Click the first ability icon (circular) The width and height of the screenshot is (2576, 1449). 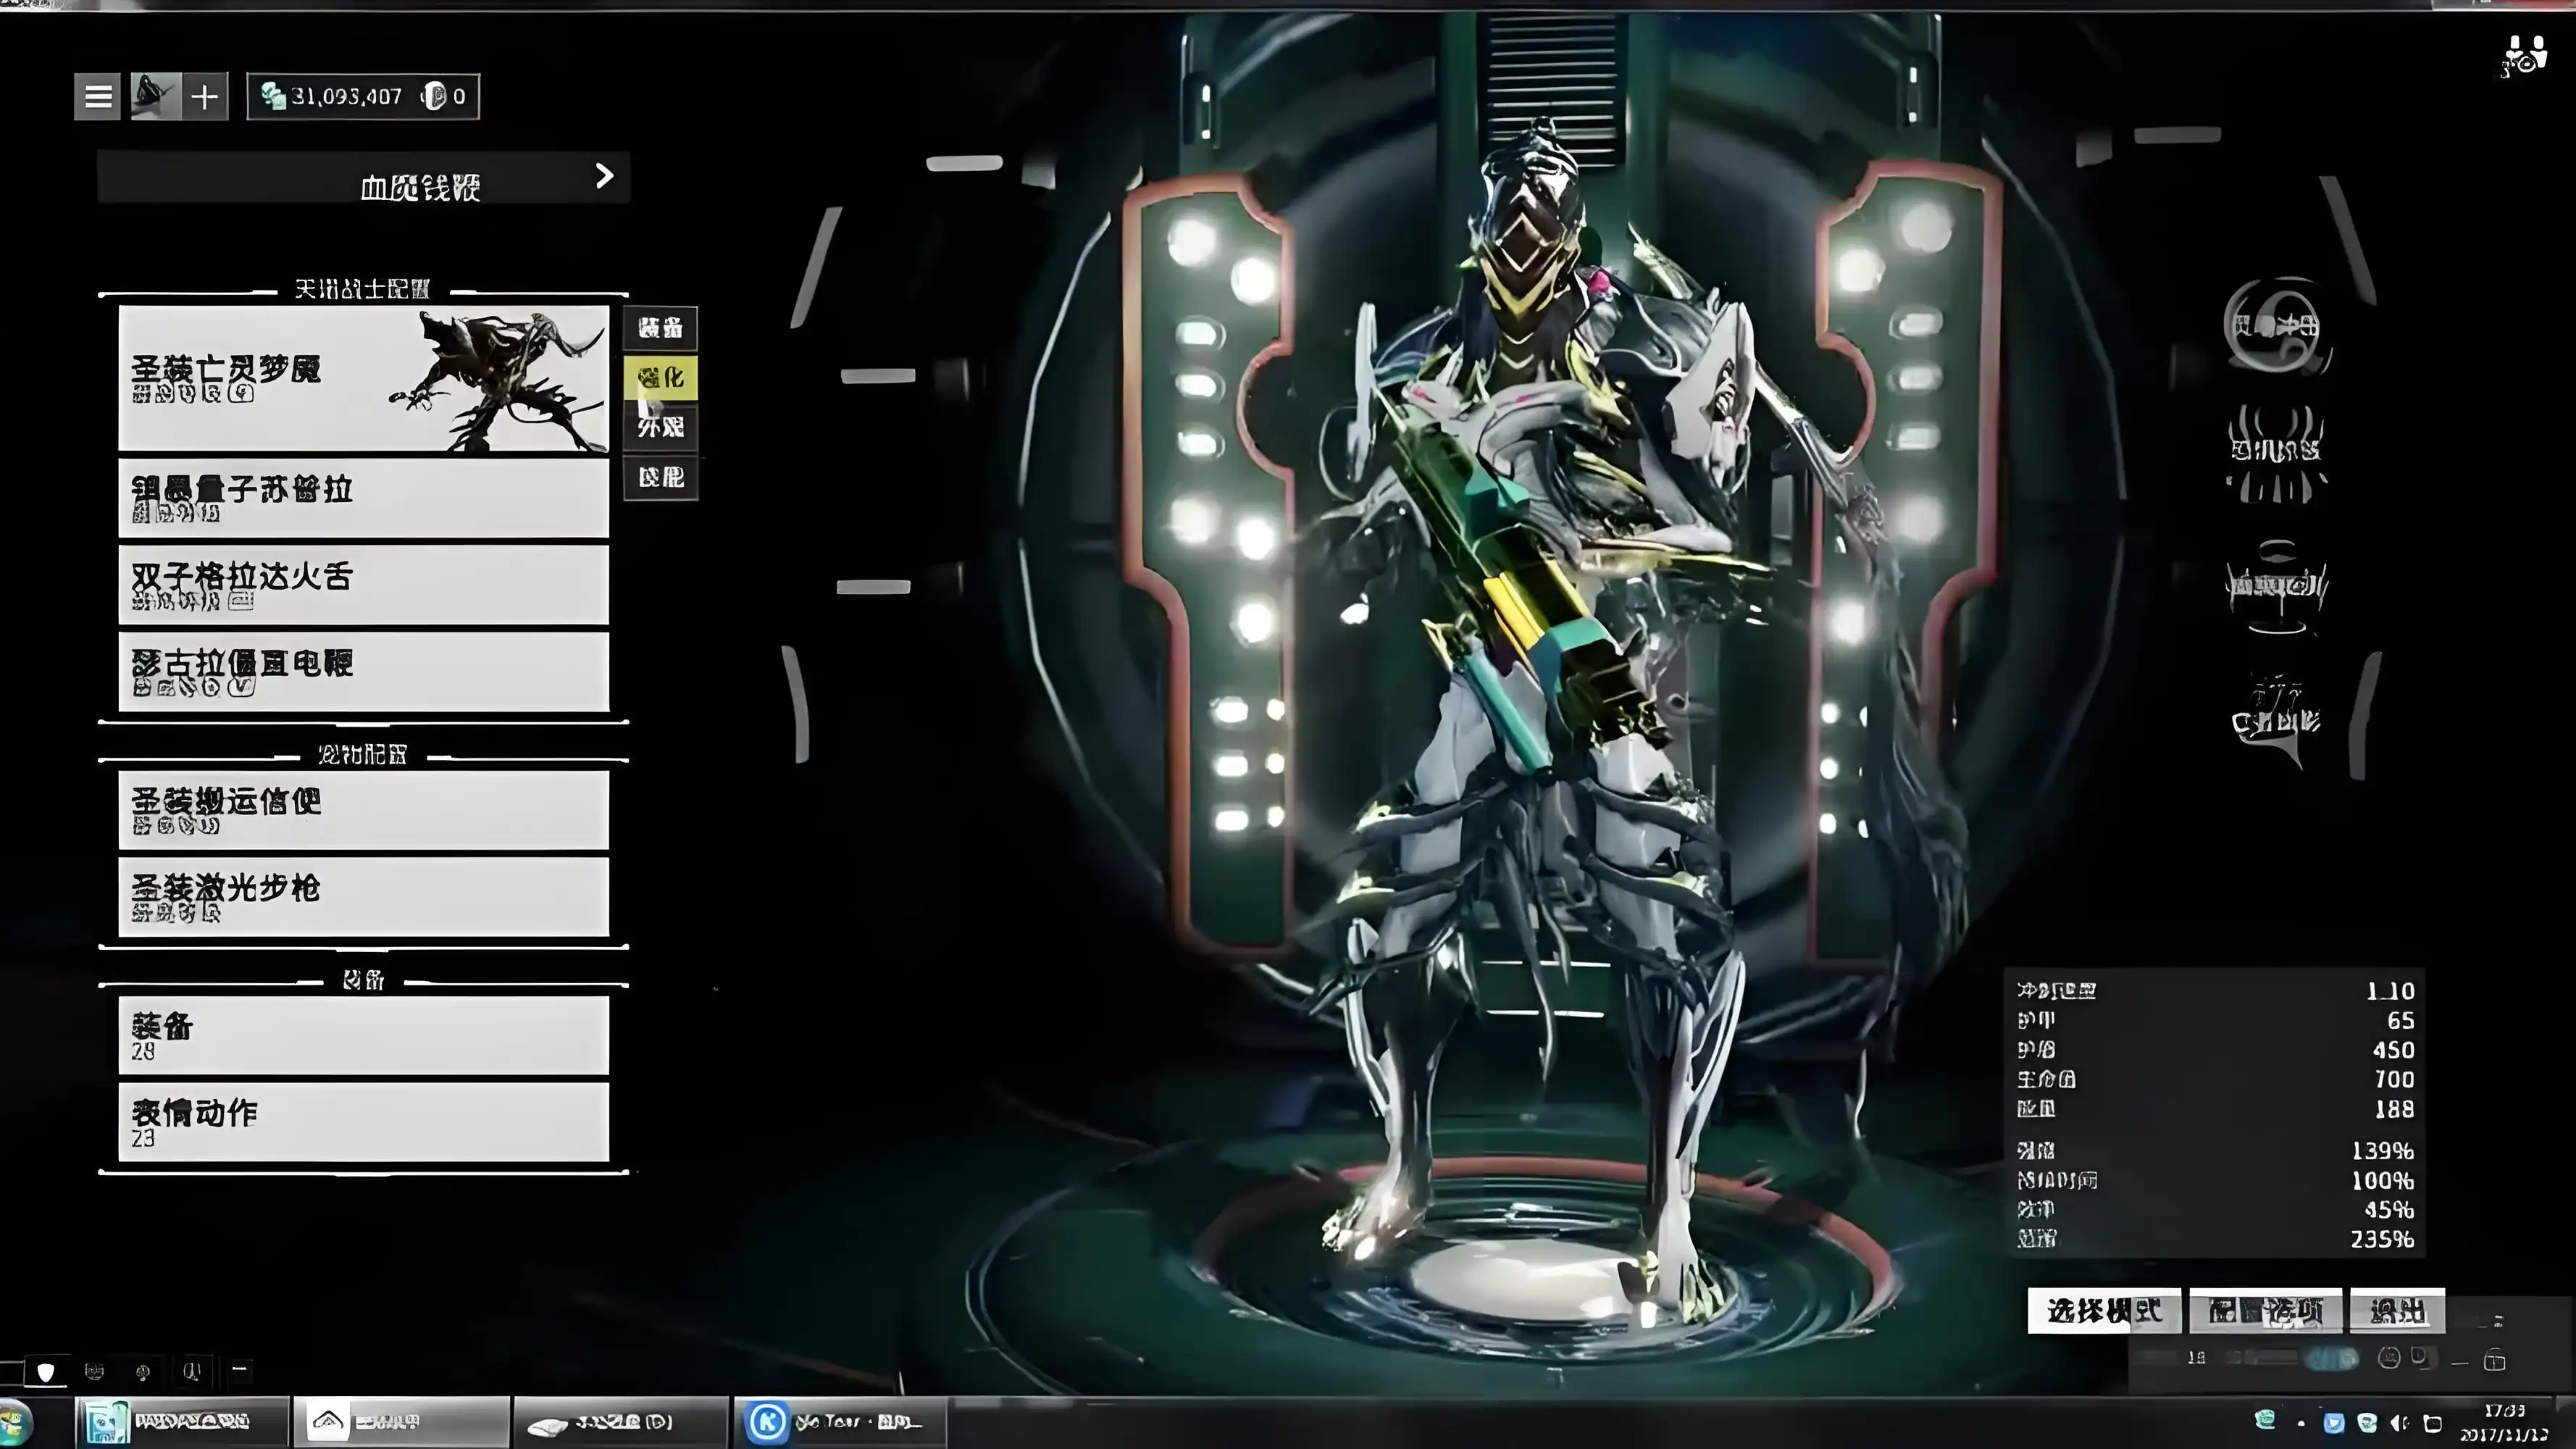coord(2277,325)
